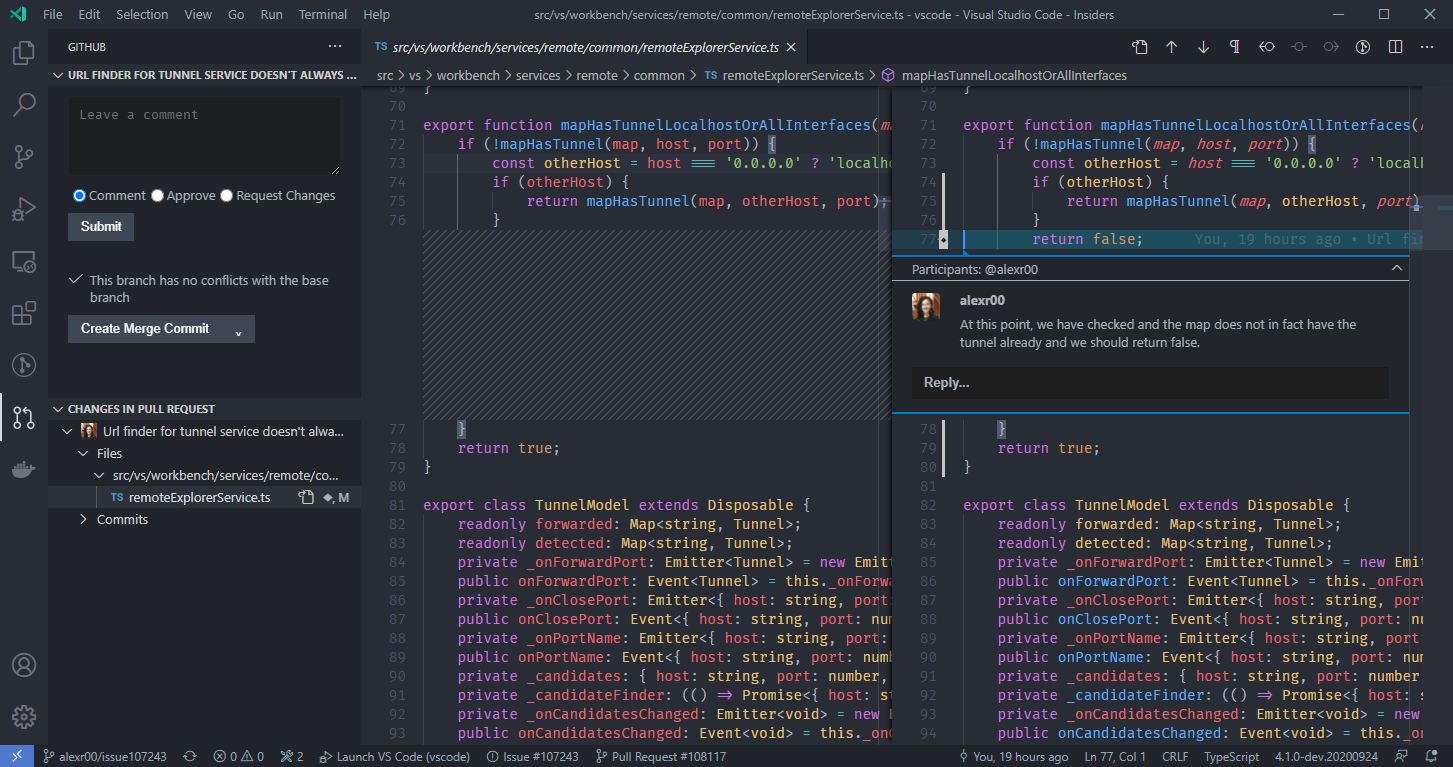Toggle whitespace trimming pilcrow icon

click(x=1235, y=47)
